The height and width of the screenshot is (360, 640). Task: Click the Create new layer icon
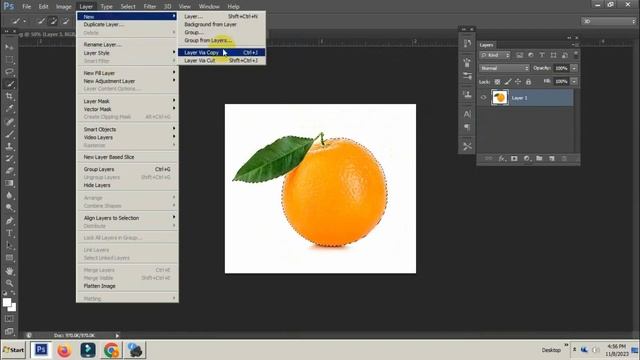point(552,158)
